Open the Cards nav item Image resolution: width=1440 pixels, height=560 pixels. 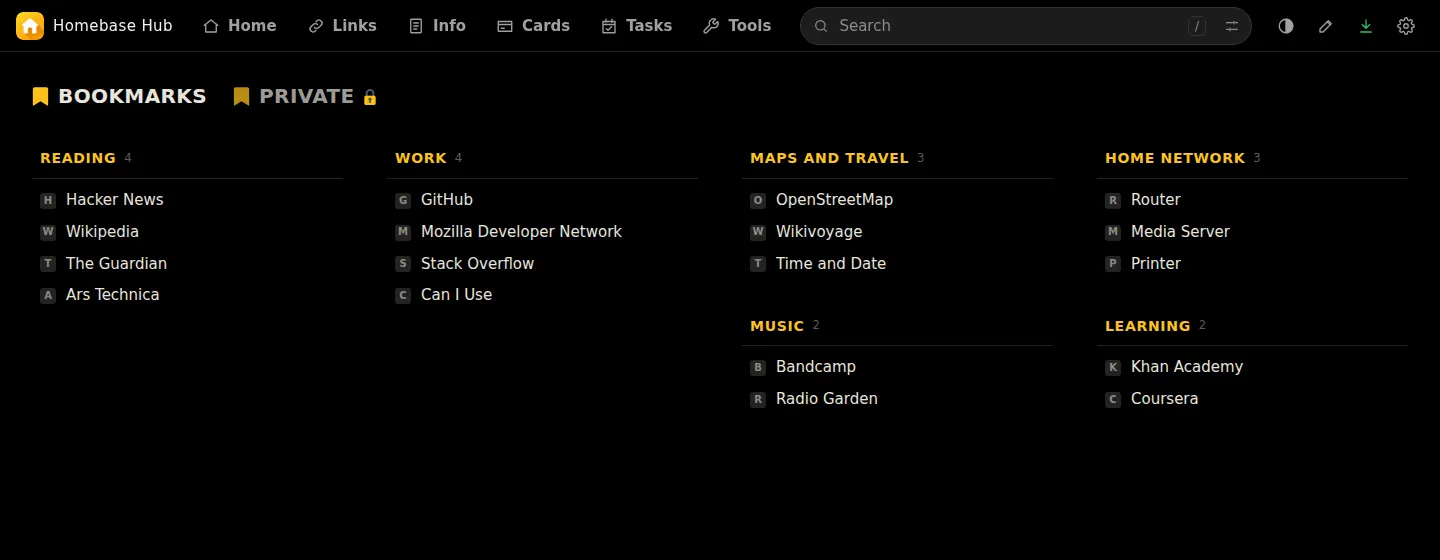533,26
